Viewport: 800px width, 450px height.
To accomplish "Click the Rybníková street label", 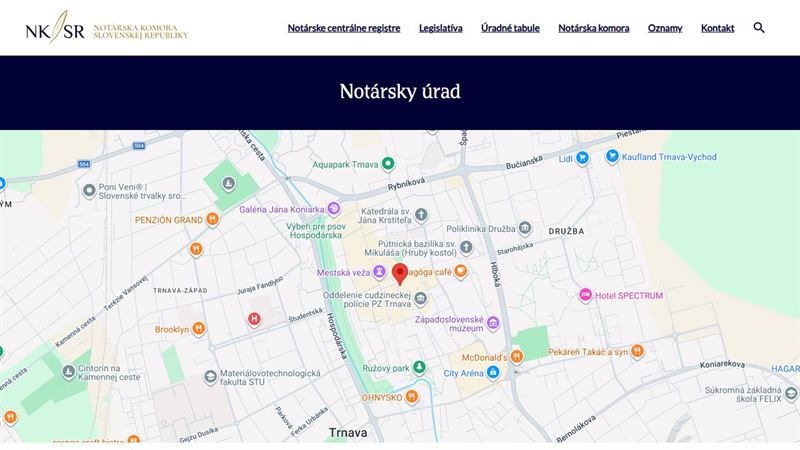I will click(x=406, y=184).
